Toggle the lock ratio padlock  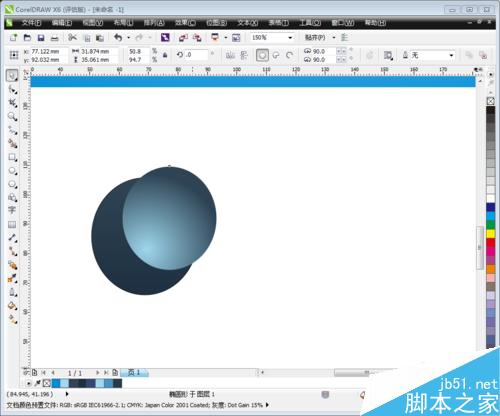[x=165, y=55]
